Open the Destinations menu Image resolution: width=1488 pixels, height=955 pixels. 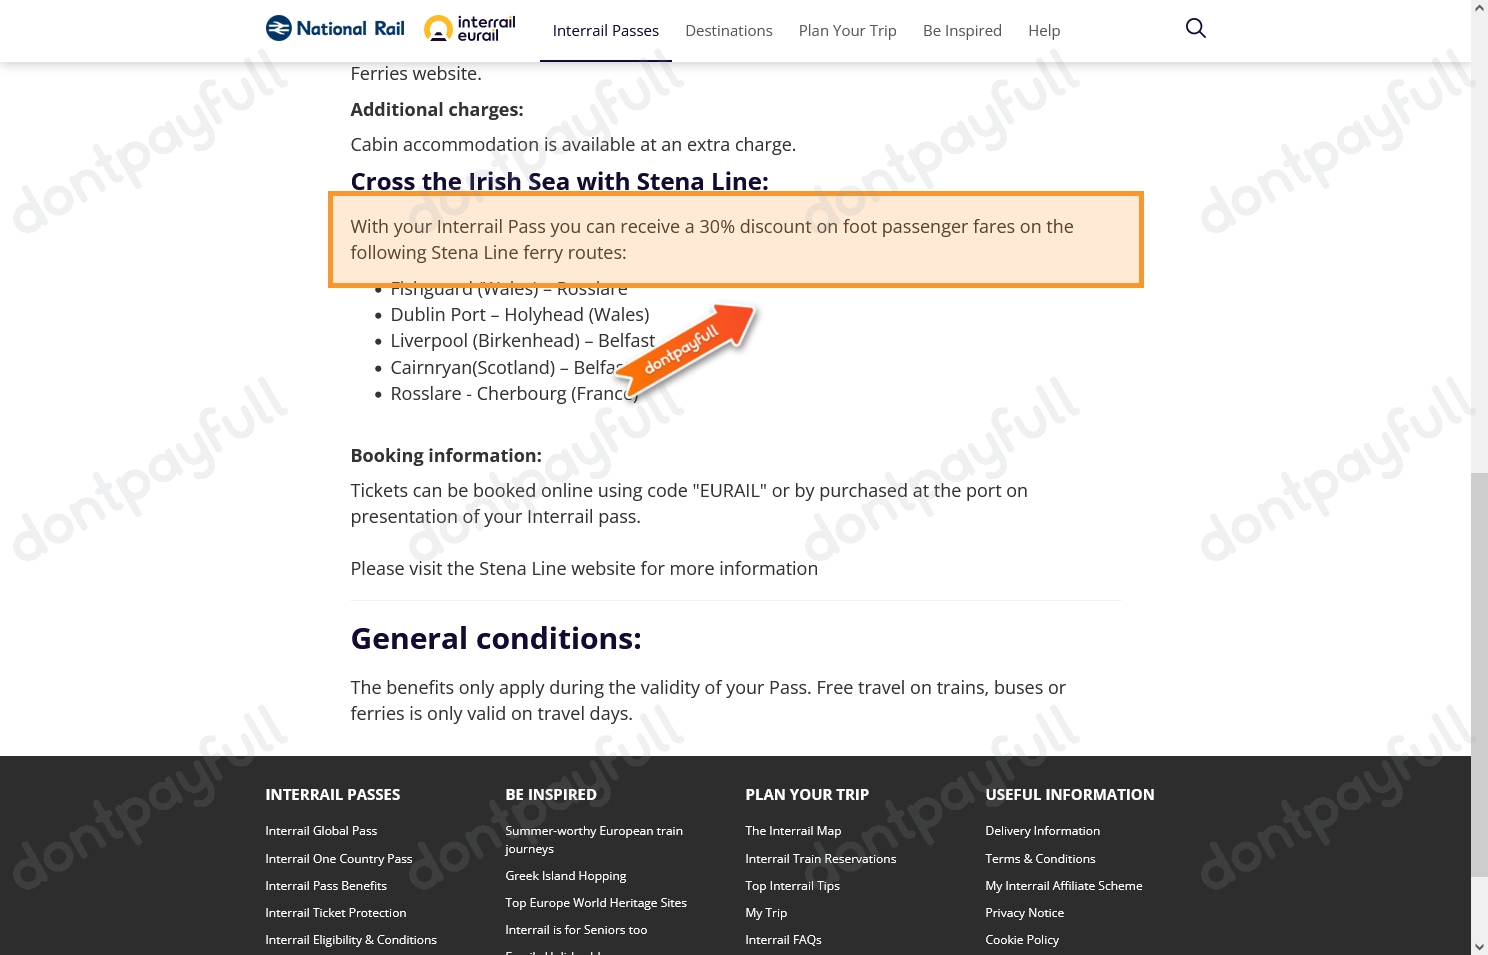pyautogui.click(x=728, y=31)
